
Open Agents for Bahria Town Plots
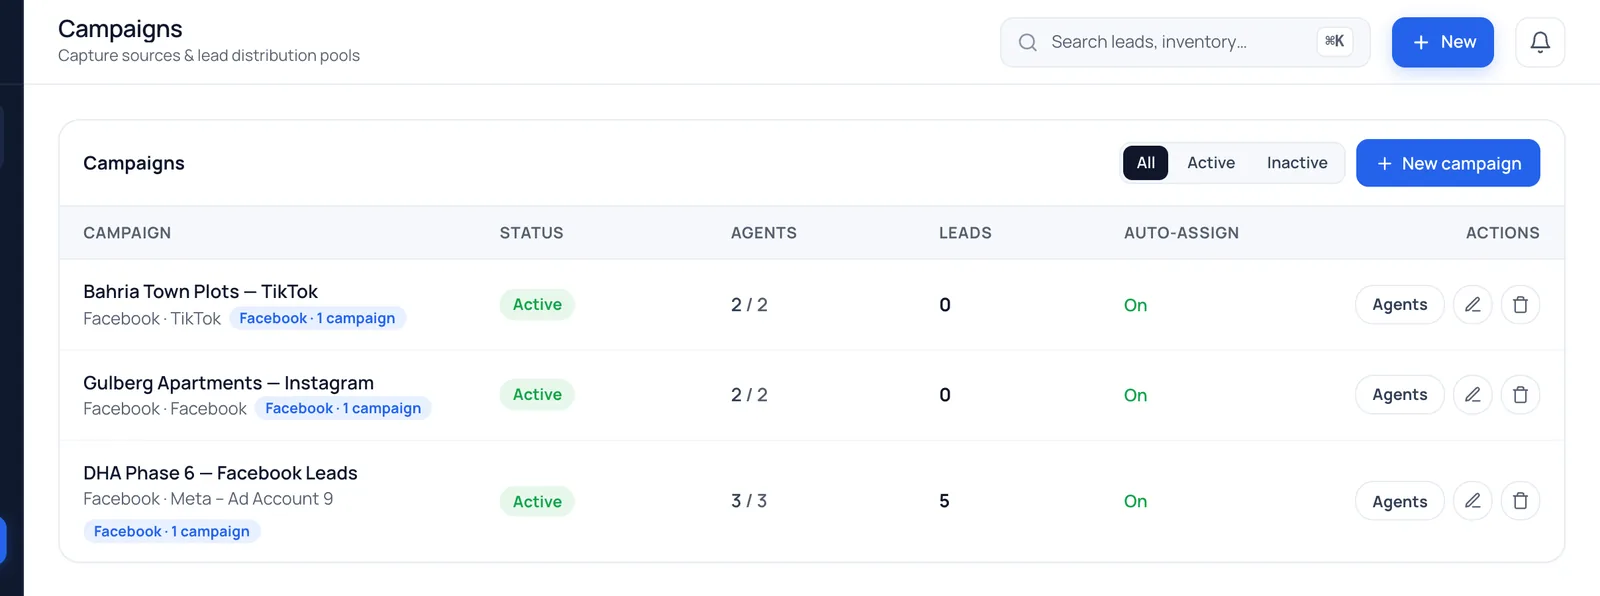tap(1399, 305)
